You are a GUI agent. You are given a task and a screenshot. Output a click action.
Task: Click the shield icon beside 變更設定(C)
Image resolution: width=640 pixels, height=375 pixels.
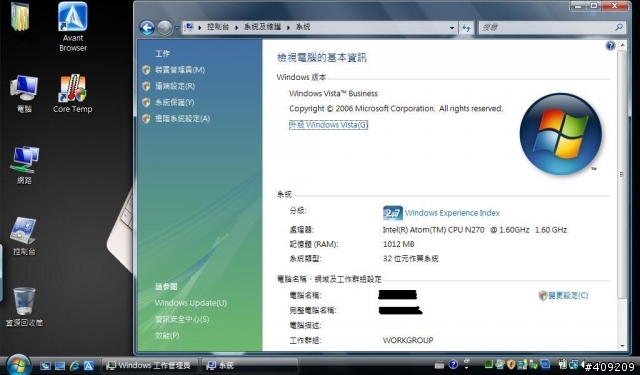(542, 295)
